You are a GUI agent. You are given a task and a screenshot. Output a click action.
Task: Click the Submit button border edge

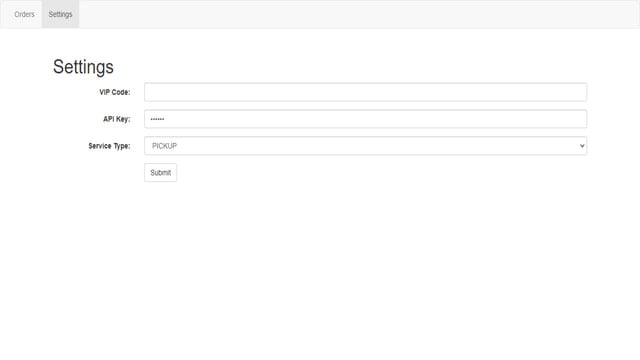[144, 173]
